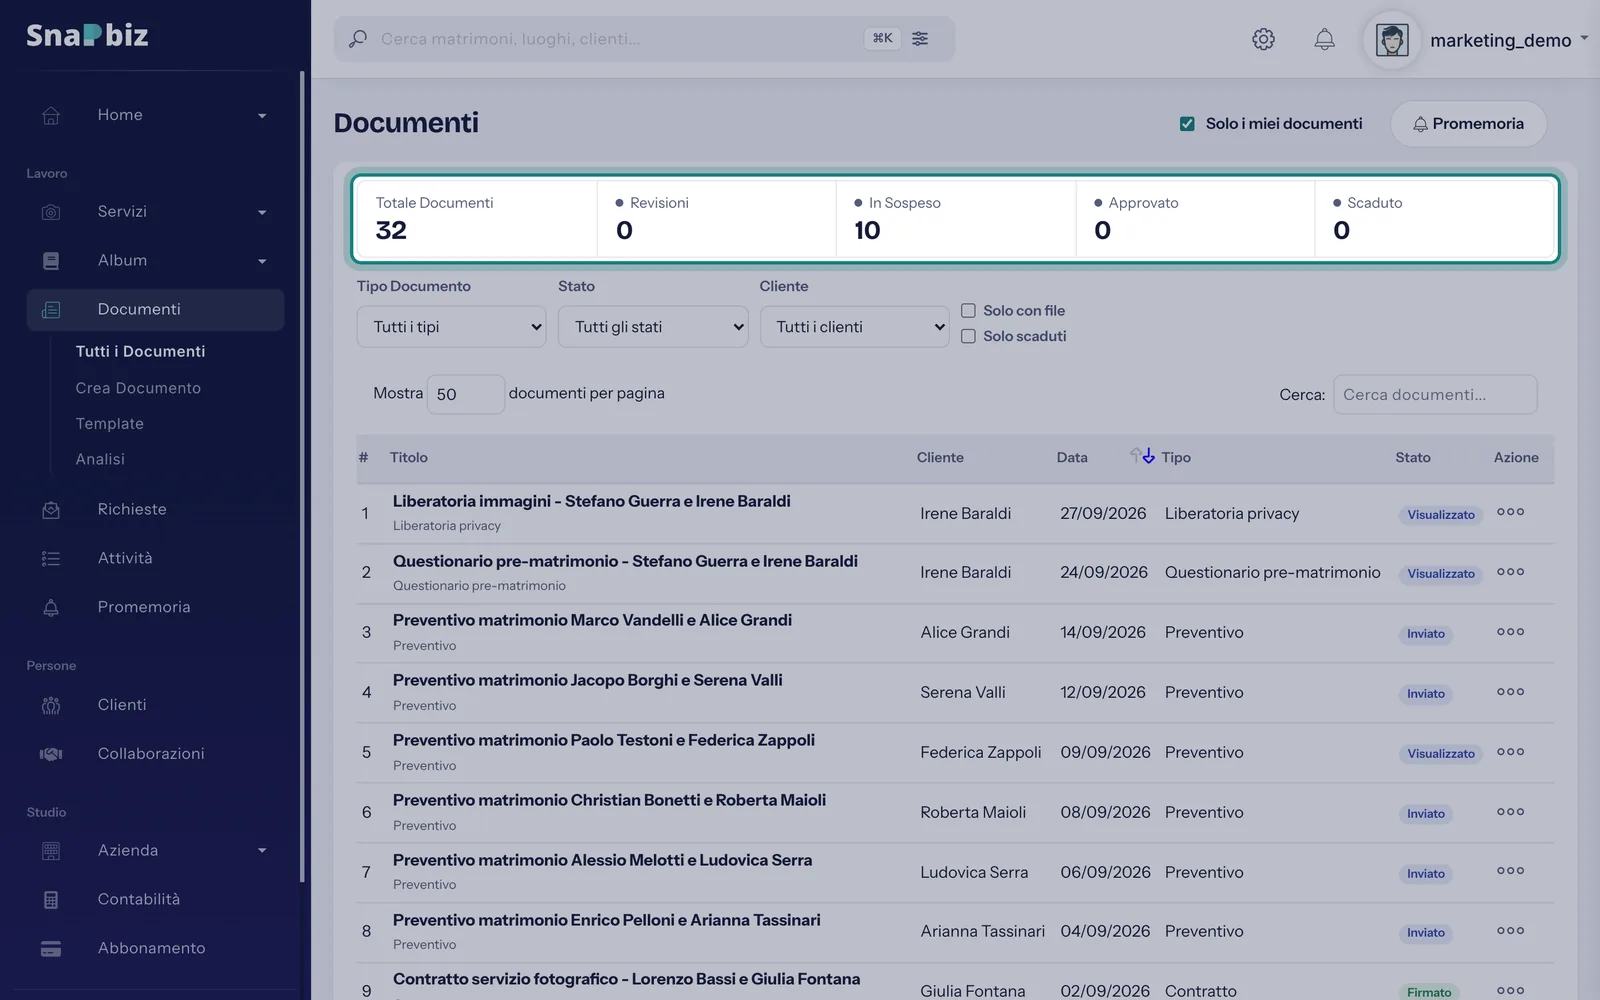Enable the Solo scaduti checkbox
Image resolution: width=1600 pixels, height=1000 pixels.
click(x=968, y=336)
